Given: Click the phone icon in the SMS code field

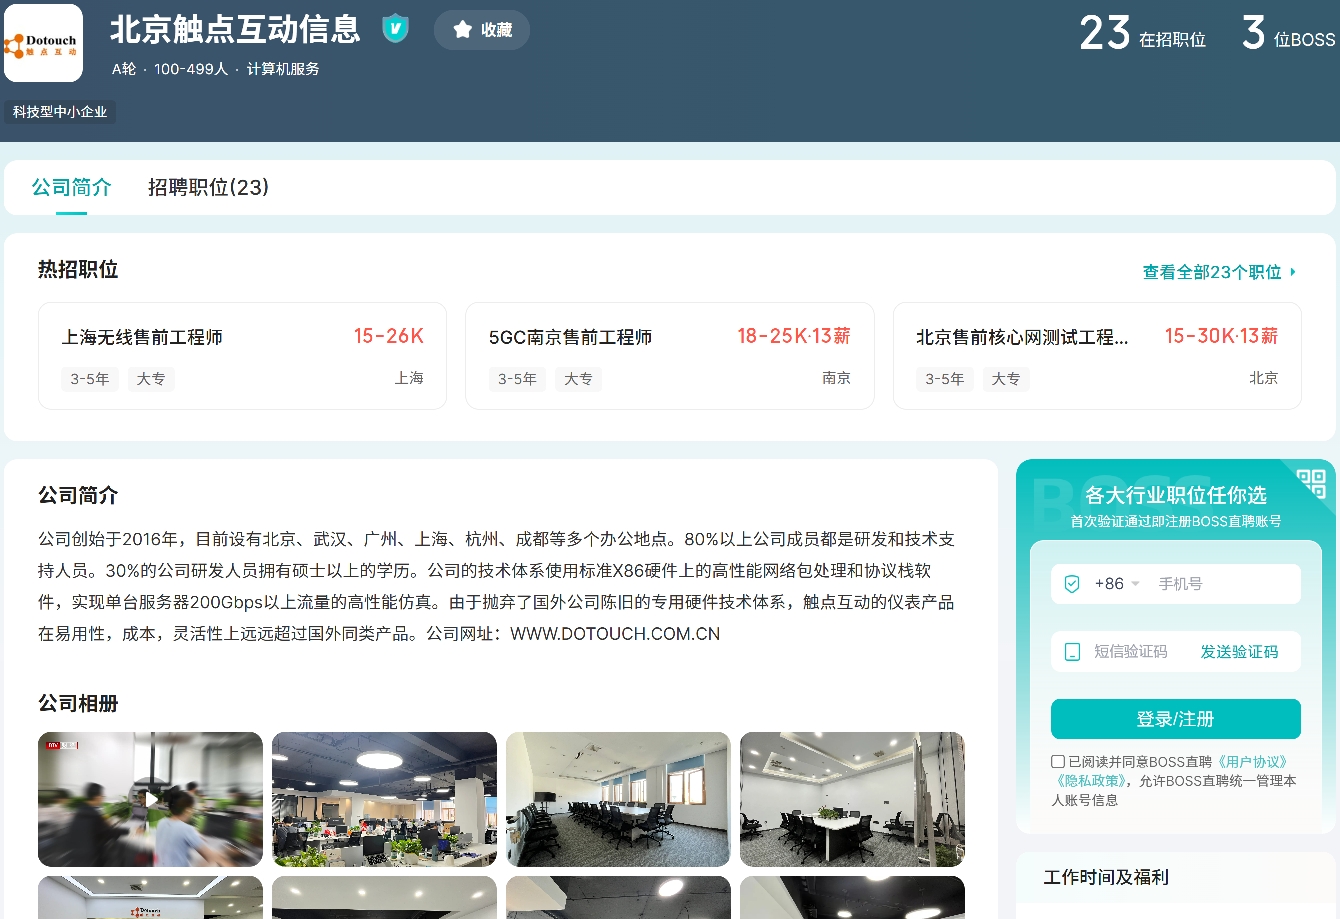Looking at the screenshot, I should point(1072,652).
